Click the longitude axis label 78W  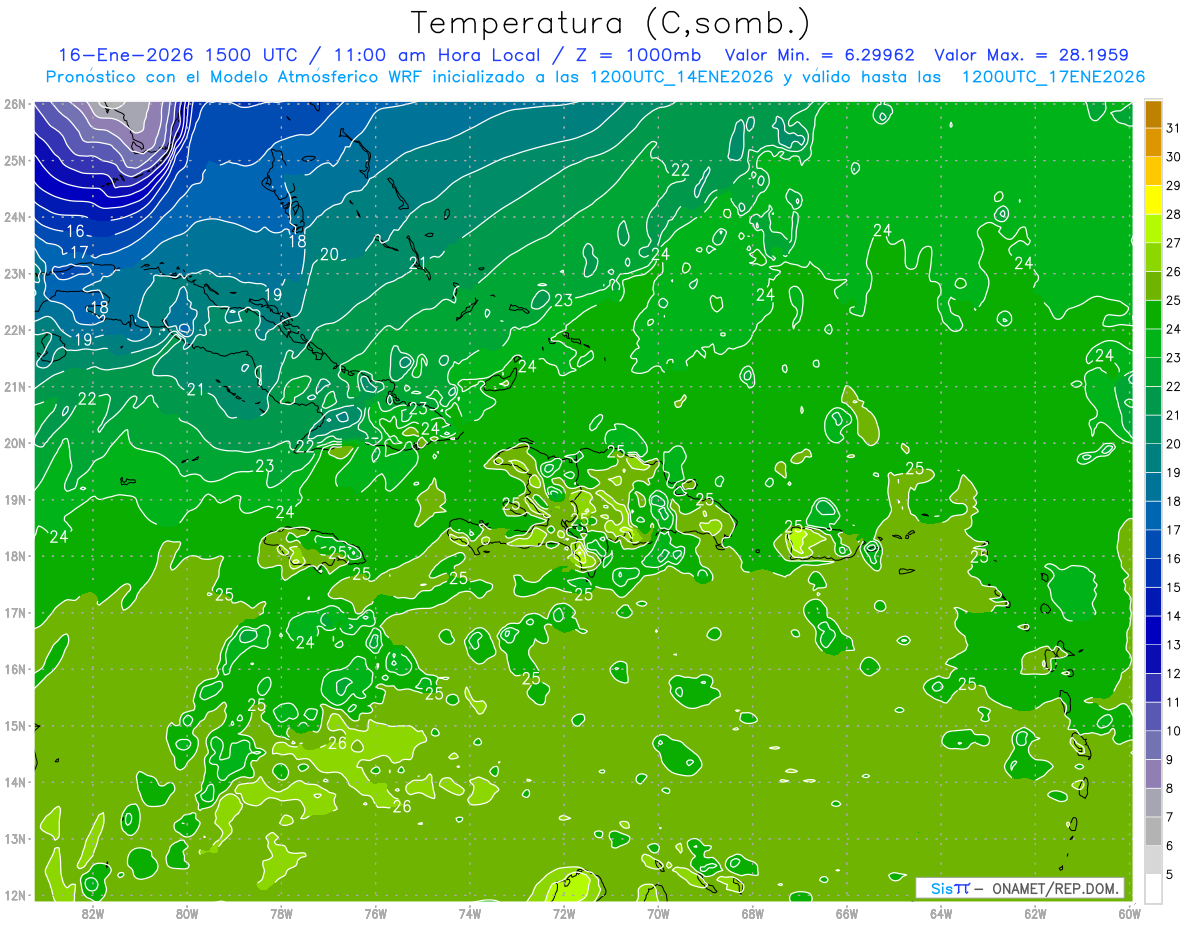click(281, 913)
